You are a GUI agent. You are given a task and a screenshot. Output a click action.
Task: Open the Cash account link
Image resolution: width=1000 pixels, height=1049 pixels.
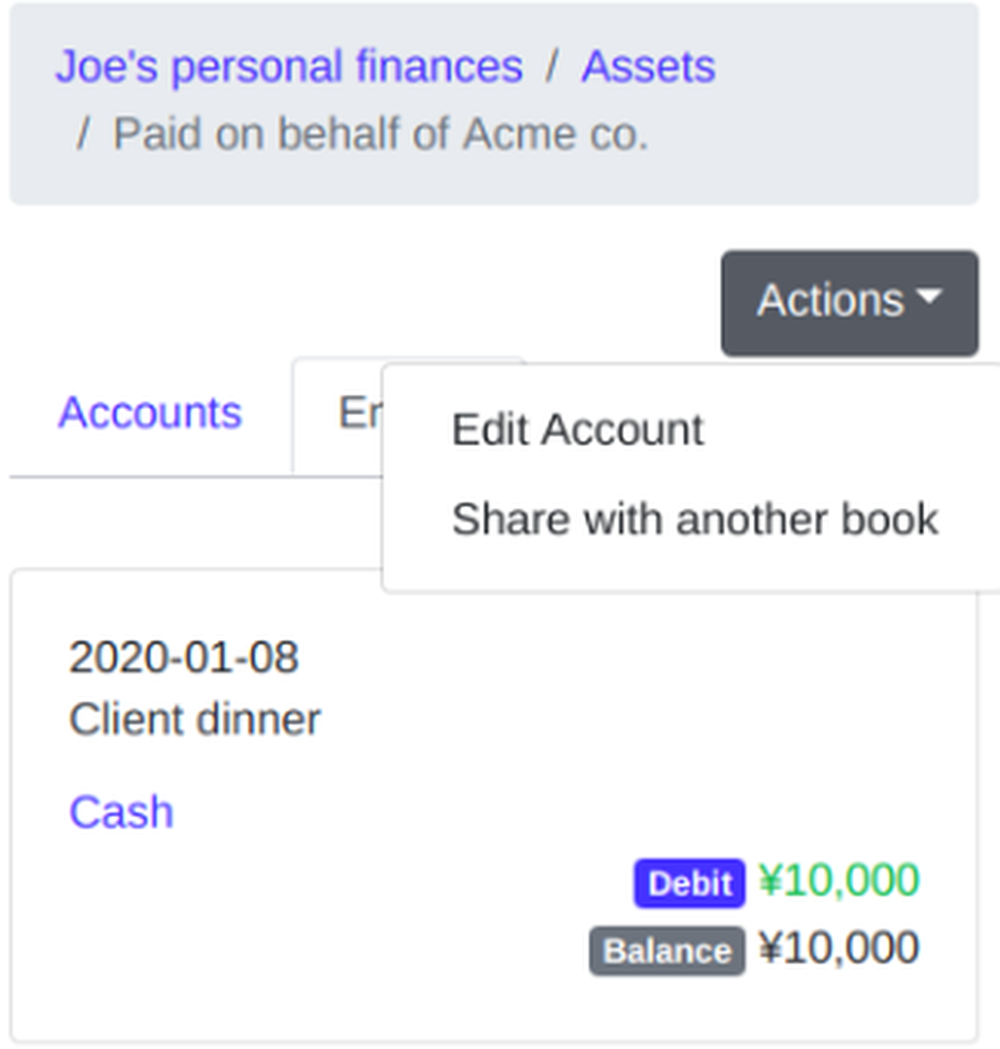click(x=122, y=812)
